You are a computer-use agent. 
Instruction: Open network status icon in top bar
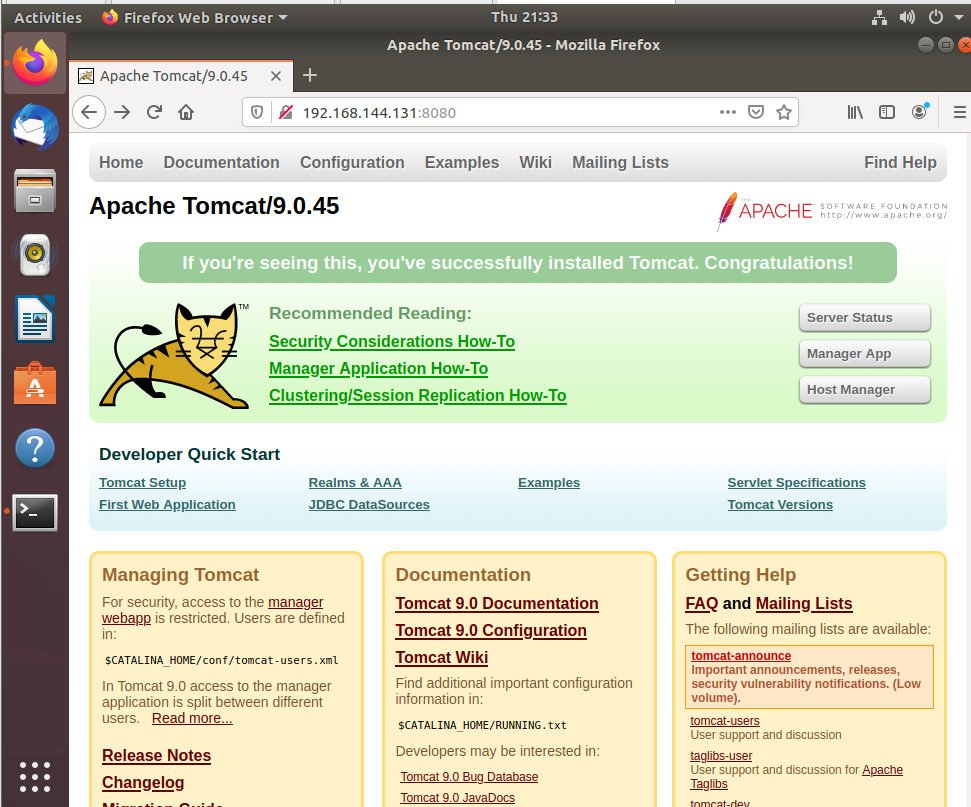pos(879,17)
